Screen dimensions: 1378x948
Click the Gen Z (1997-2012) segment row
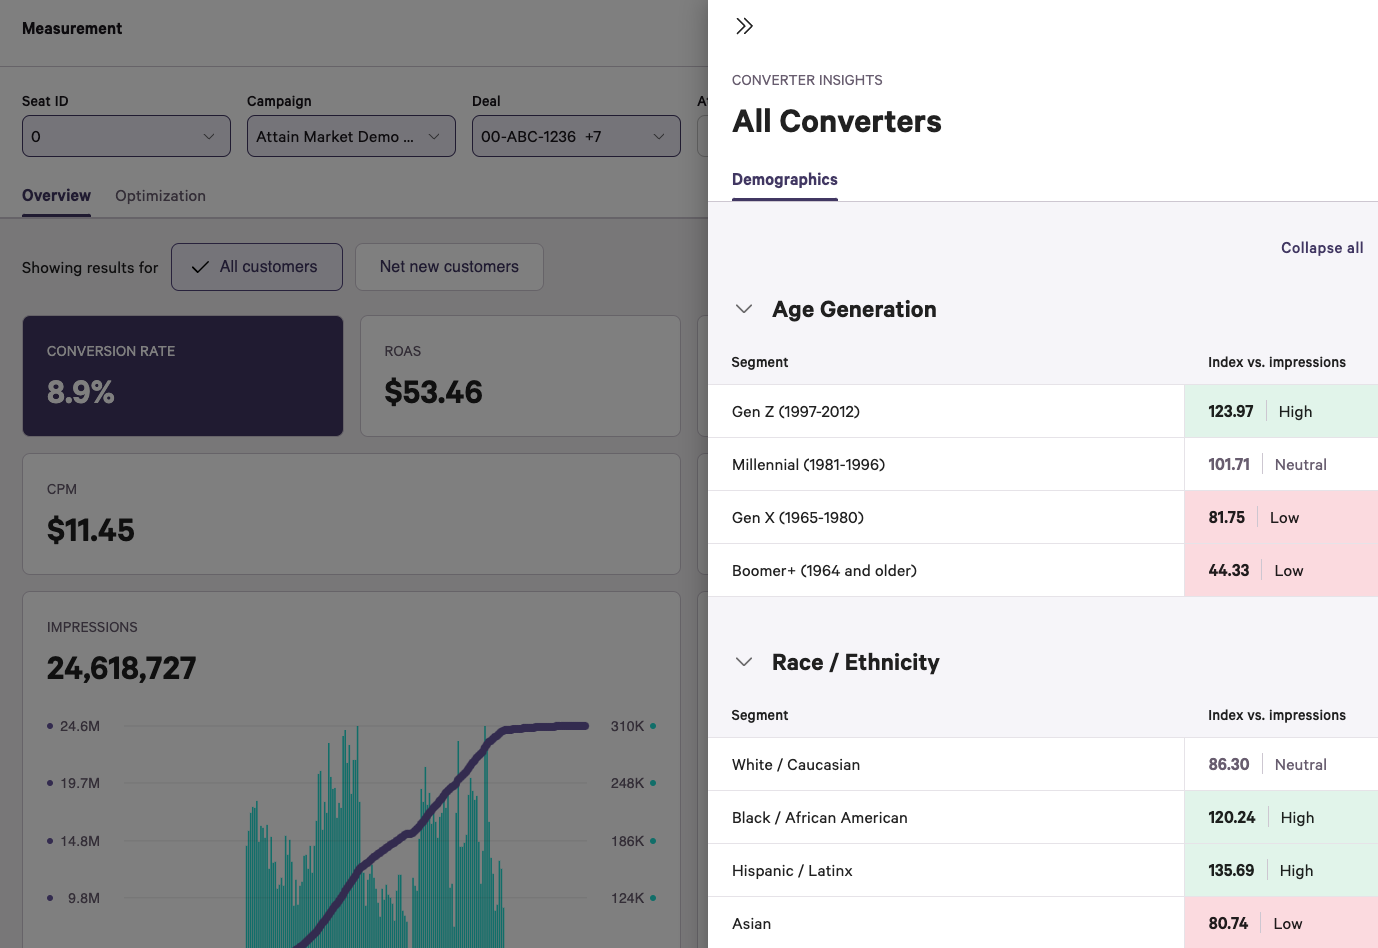click(945, 411)
